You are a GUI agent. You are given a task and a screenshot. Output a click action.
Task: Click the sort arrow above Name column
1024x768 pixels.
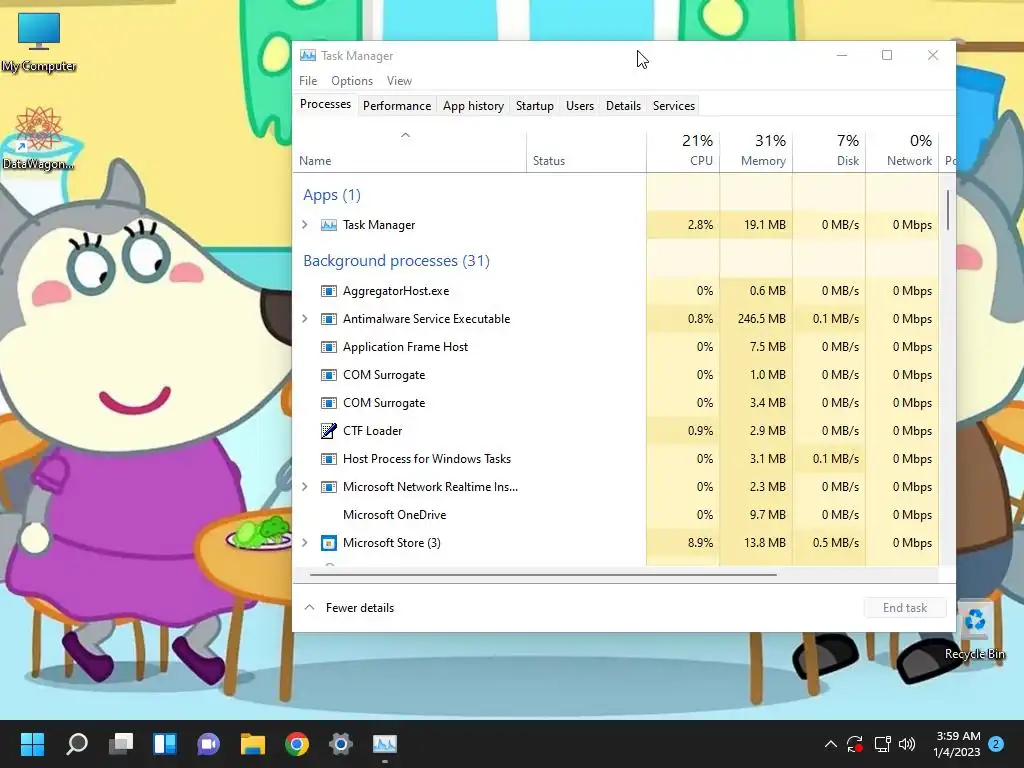pyautogui.click(x=406, y=135)
